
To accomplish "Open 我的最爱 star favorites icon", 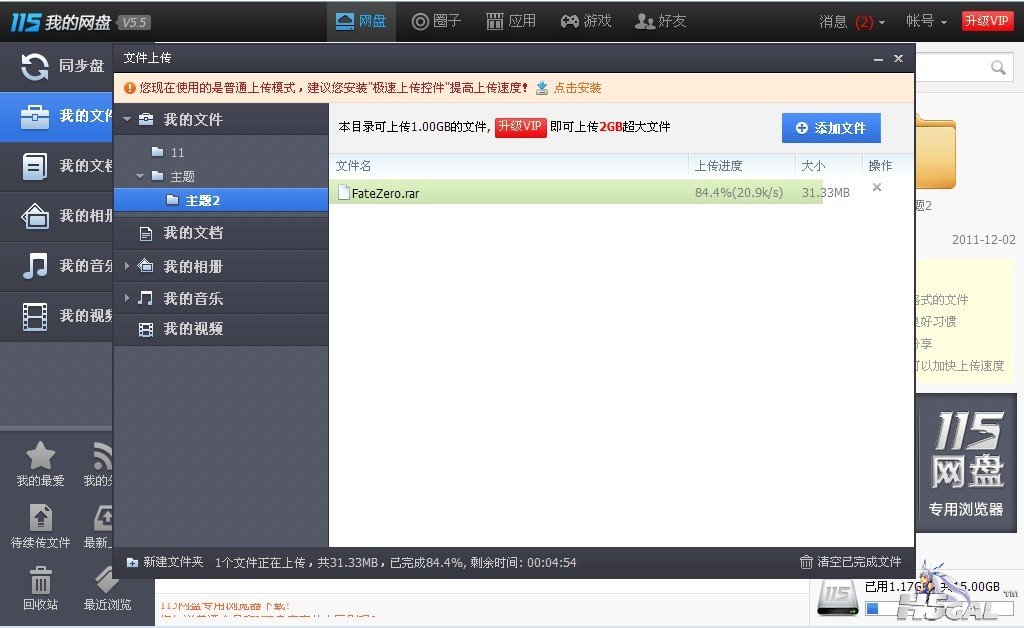I will 40,455.
